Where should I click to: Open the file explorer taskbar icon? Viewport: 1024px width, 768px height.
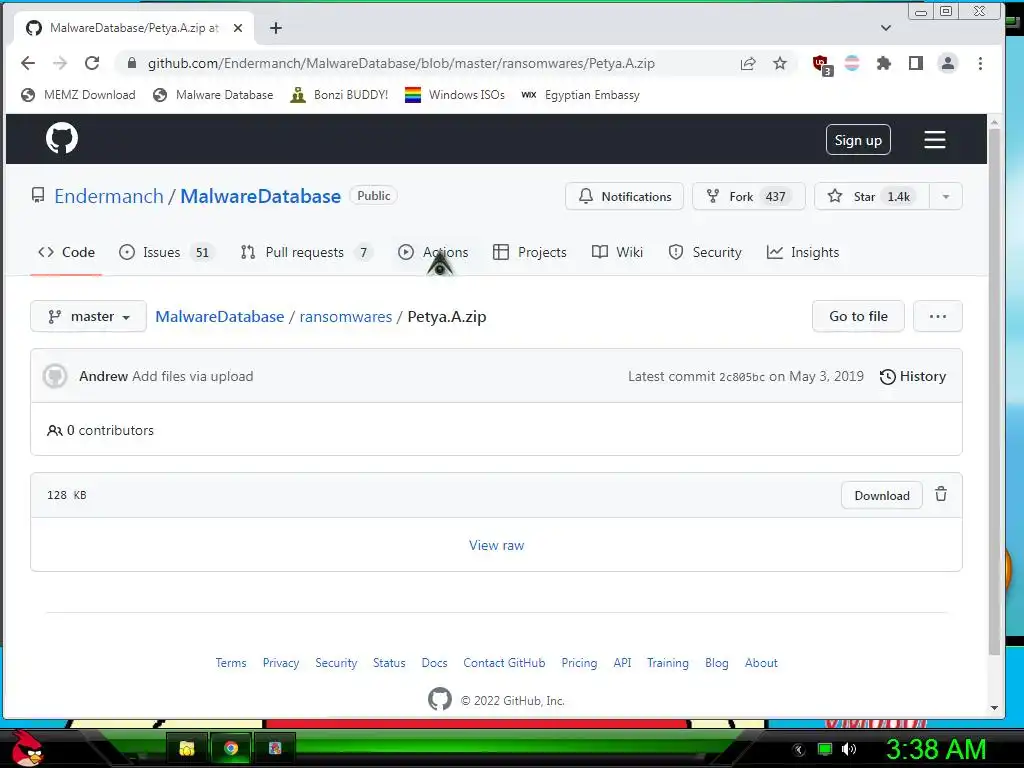(187, 748)
